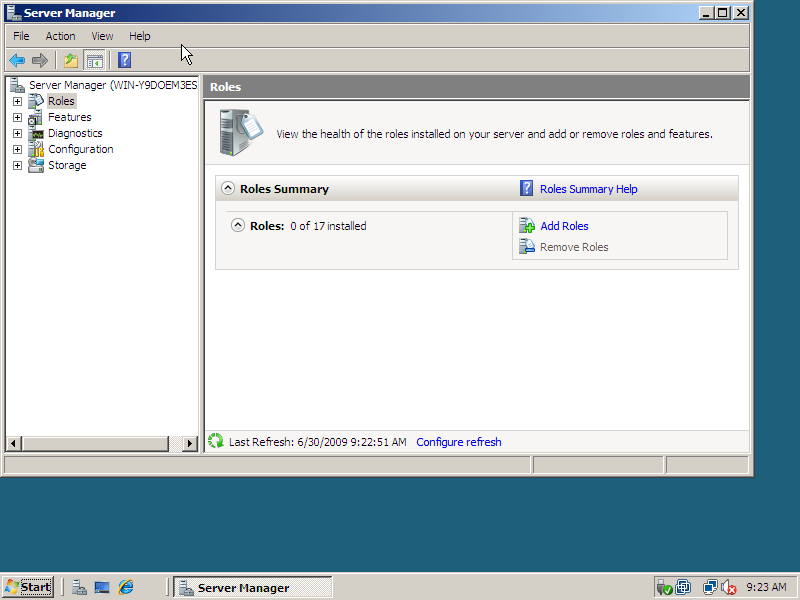Image resolution: width=800 pixels, height=600 pixels.
Task: Click the 9:23 AM taskbar clock
Action: (766, 587)
